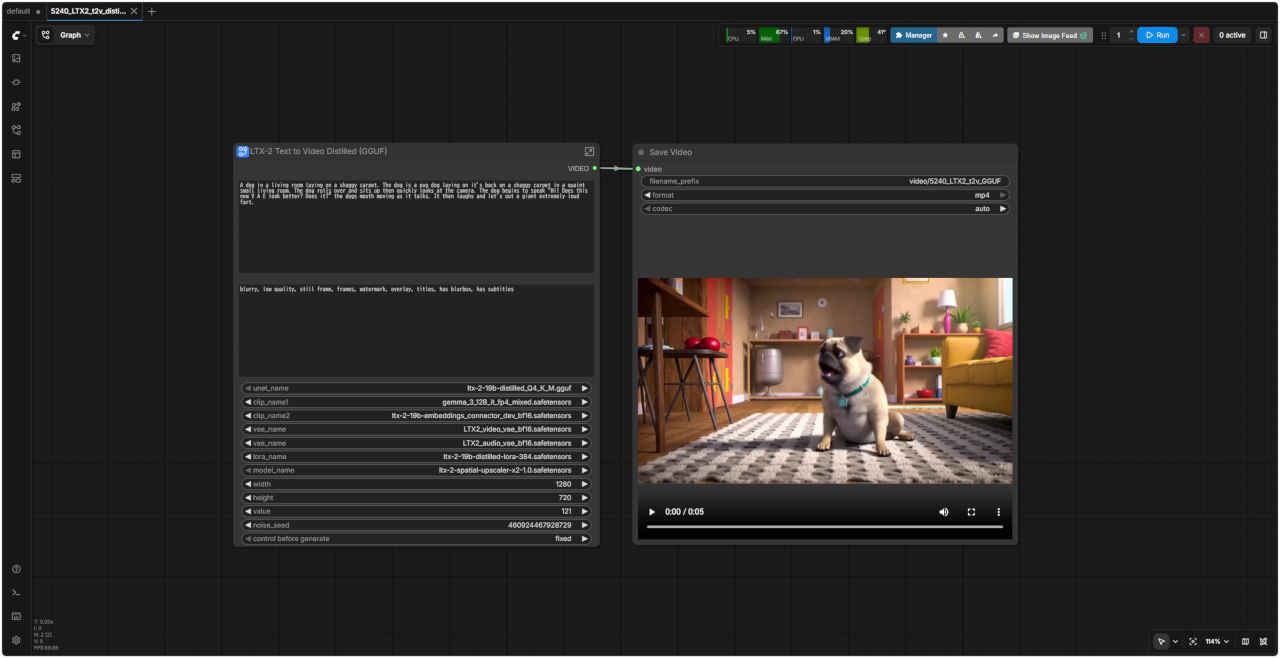Viewport: 1280px width, 658px height.
Task: Select the 5240_LTX2_t2v_disti... workflow tab
Action: 88,11
